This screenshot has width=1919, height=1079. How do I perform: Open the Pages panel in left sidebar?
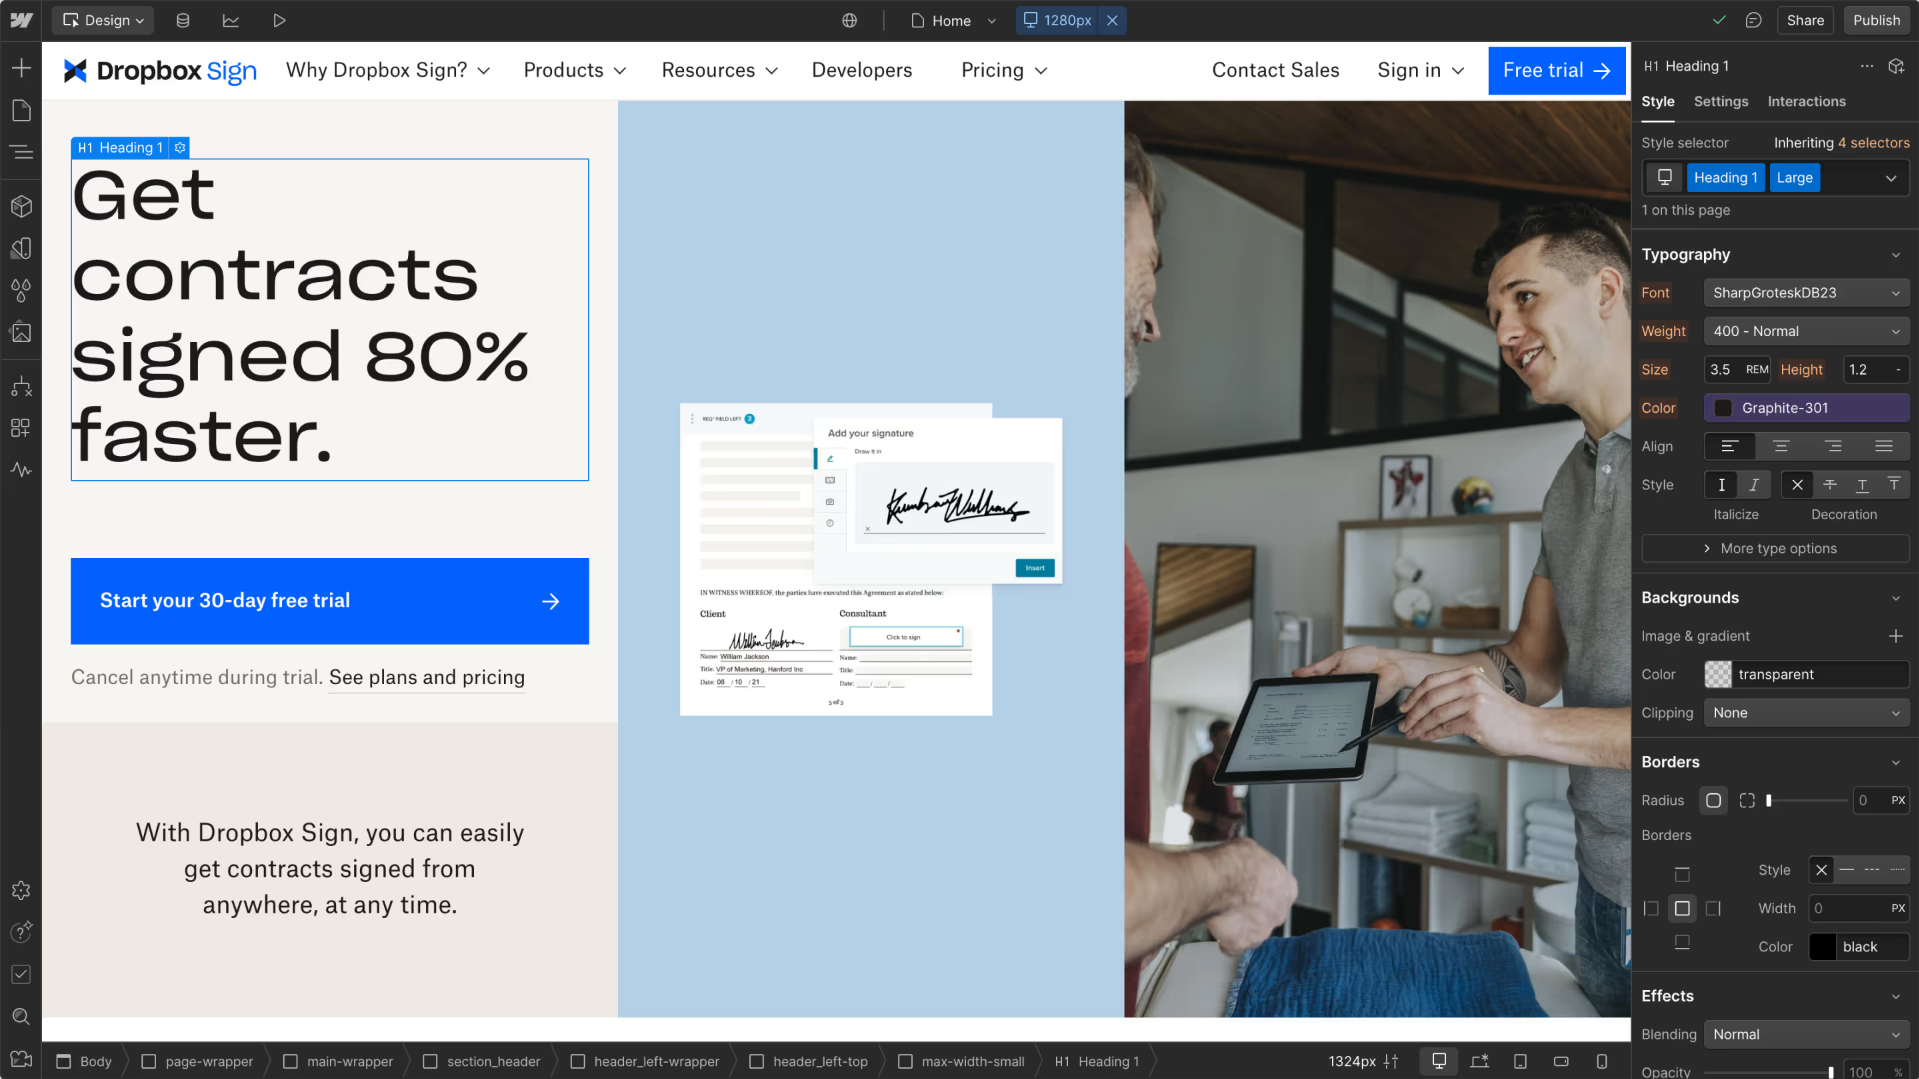(21, 110)
